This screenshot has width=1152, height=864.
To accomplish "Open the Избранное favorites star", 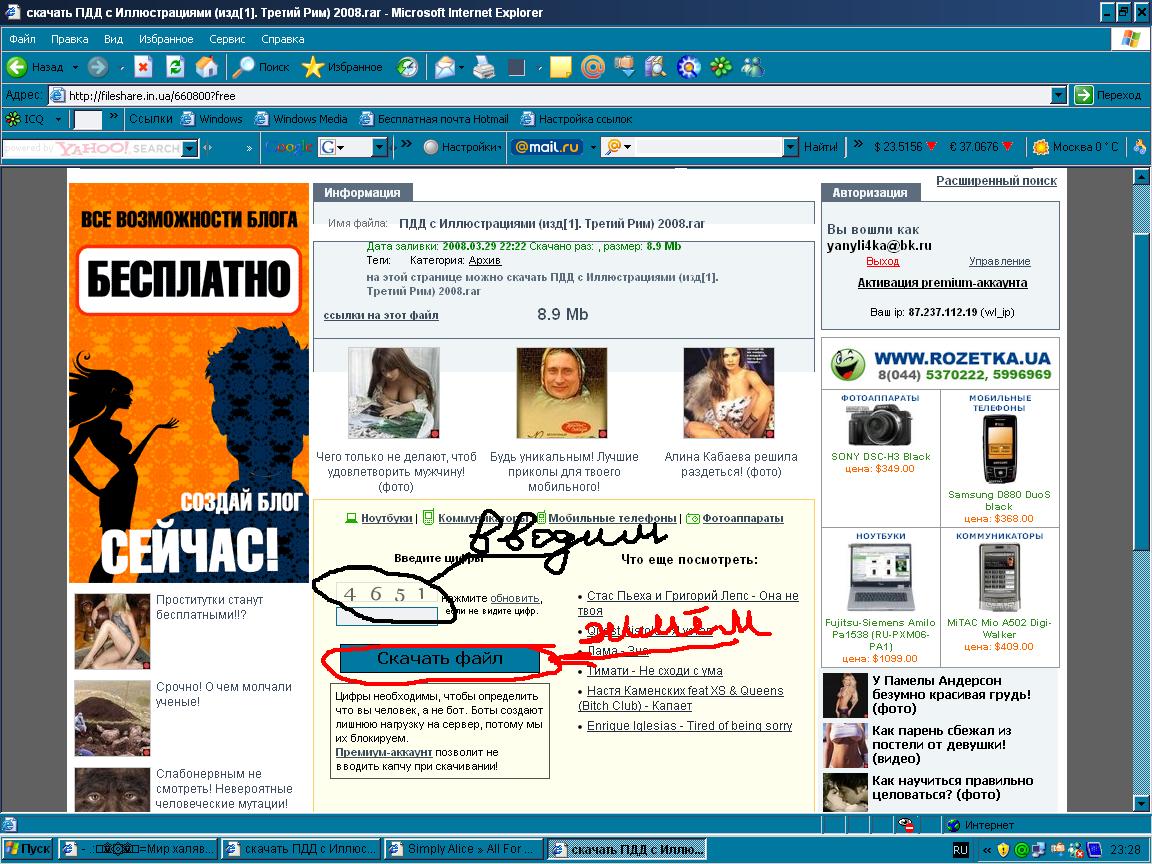I will [x=342, y=67].
